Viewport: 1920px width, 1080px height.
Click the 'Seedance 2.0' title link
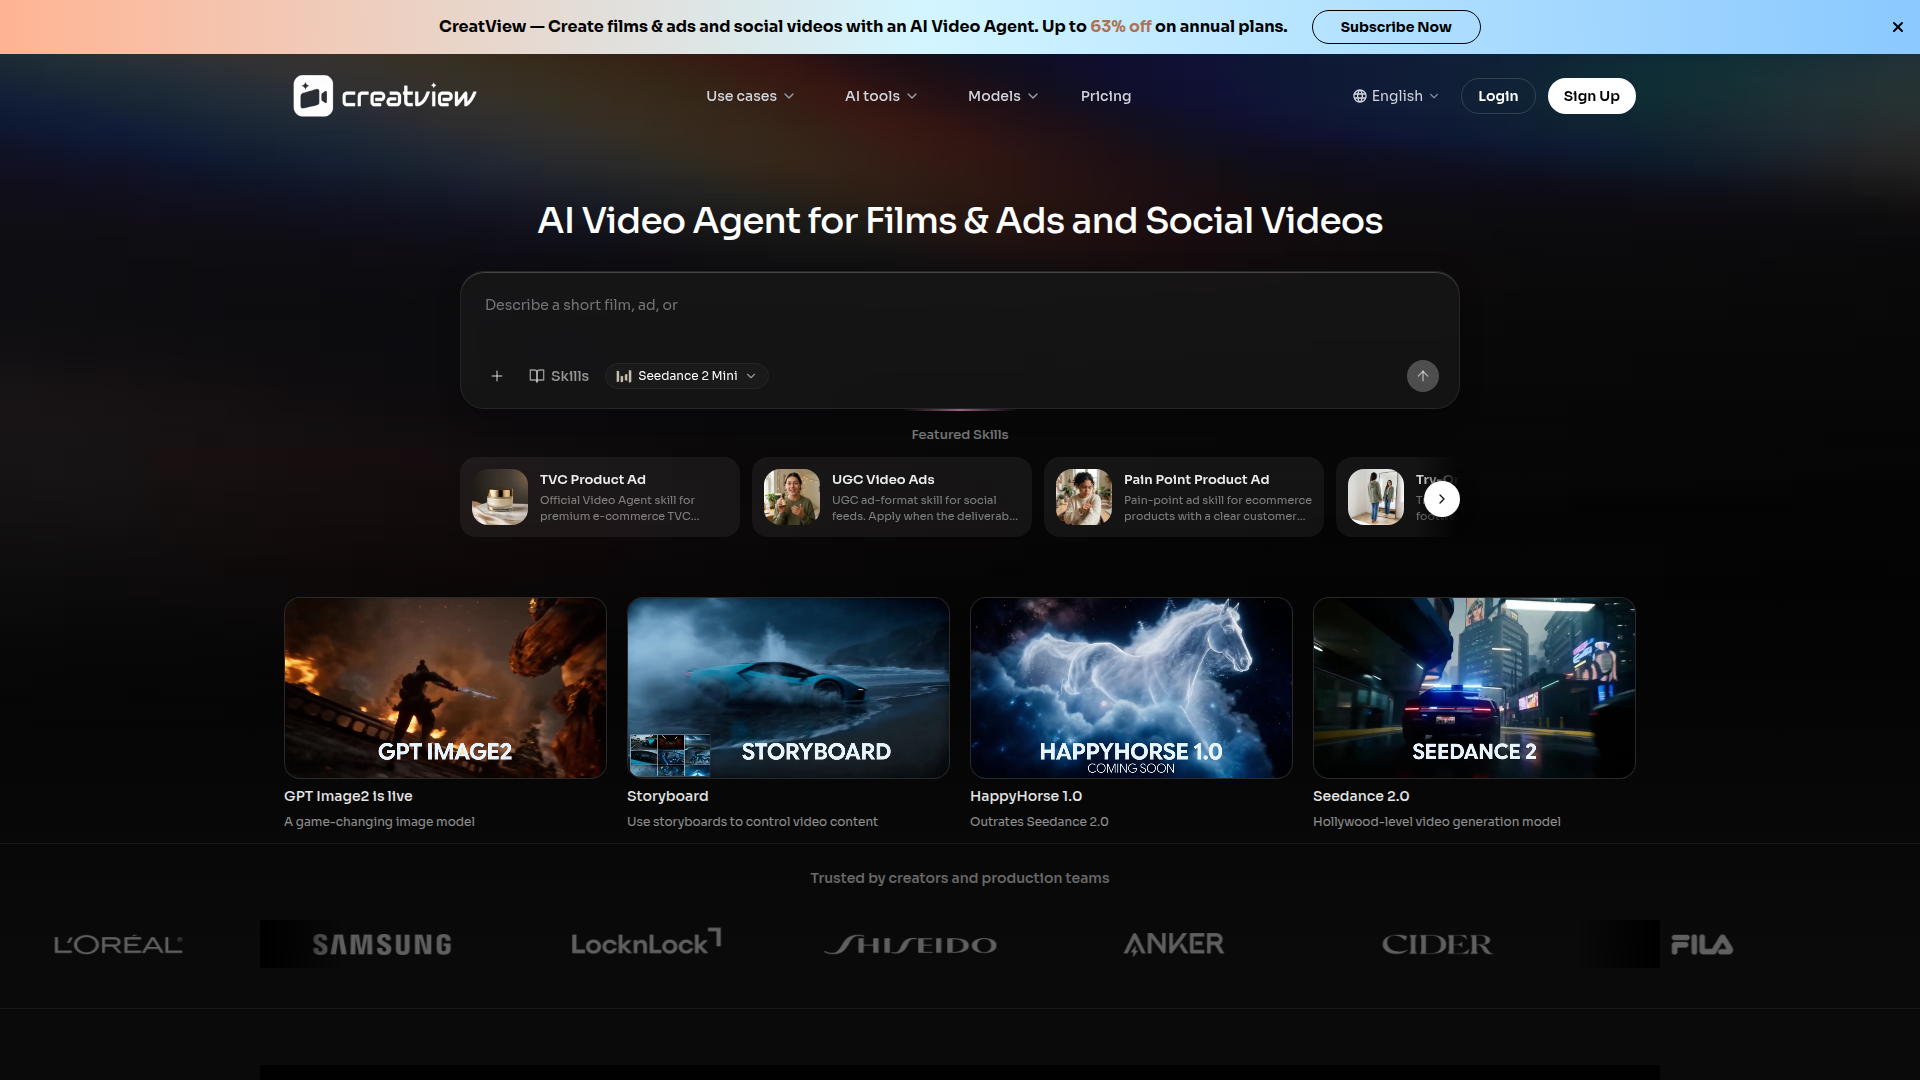pyautogui.click(x=1361, y=796)
